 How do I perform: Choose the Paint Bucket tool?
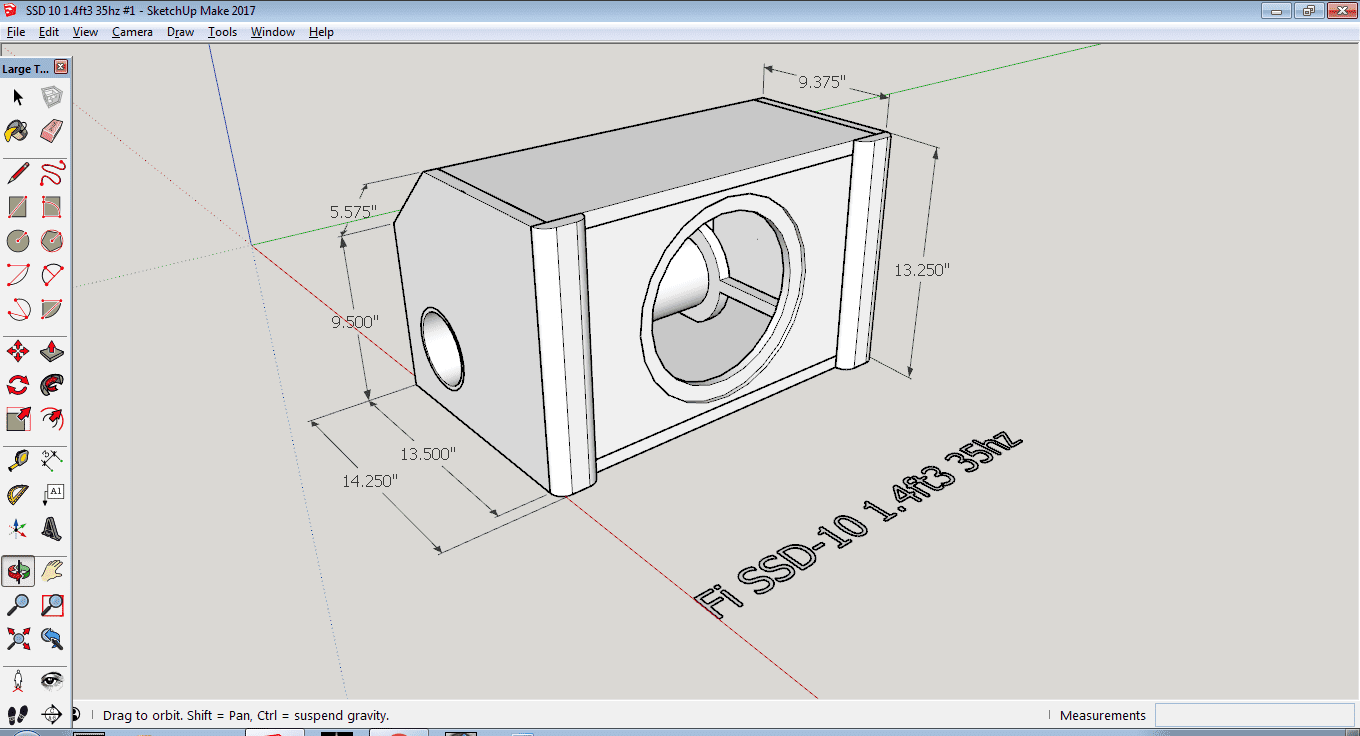pos(18,131)
